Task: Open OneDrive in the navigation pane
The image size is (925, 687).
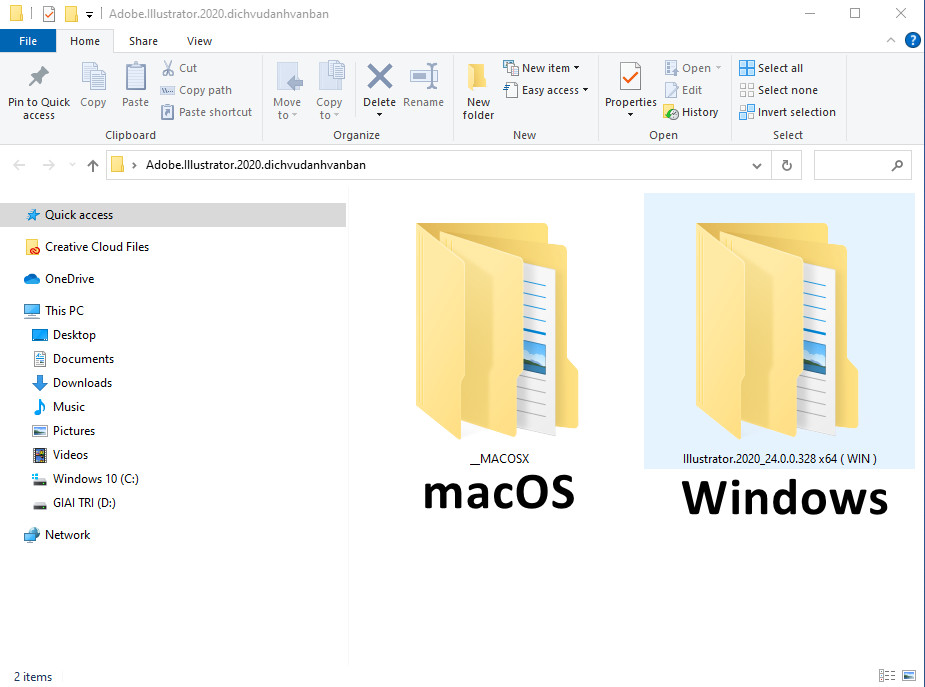Action: (59, 279)
